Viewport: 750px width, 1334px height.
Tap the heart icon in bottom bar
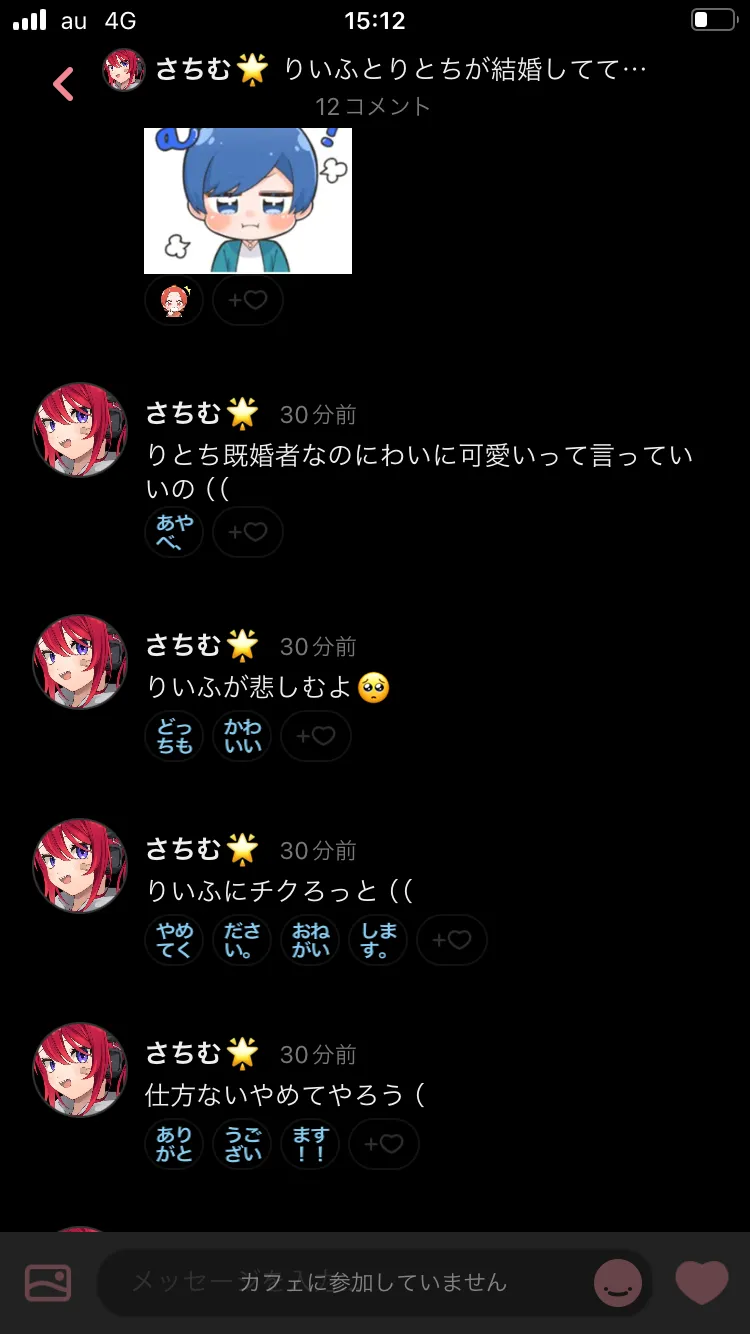tap(702, 1282)
